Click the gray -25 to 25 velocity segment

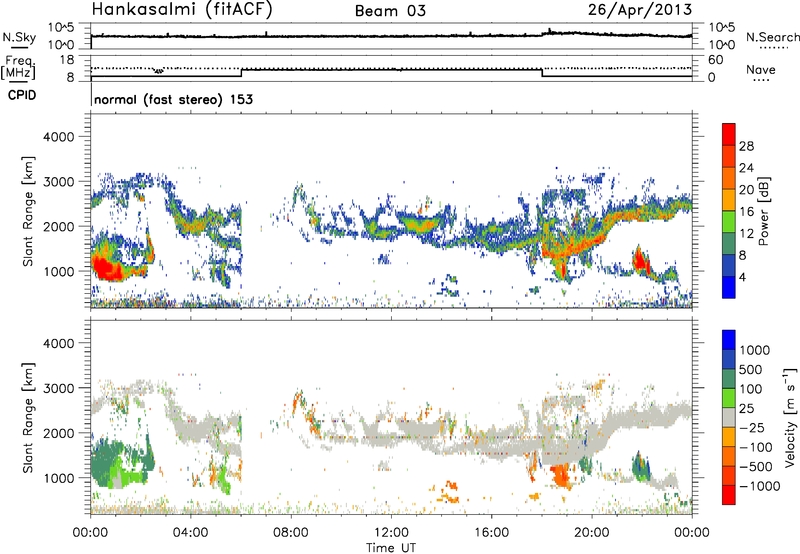click(x=729, y=417)
